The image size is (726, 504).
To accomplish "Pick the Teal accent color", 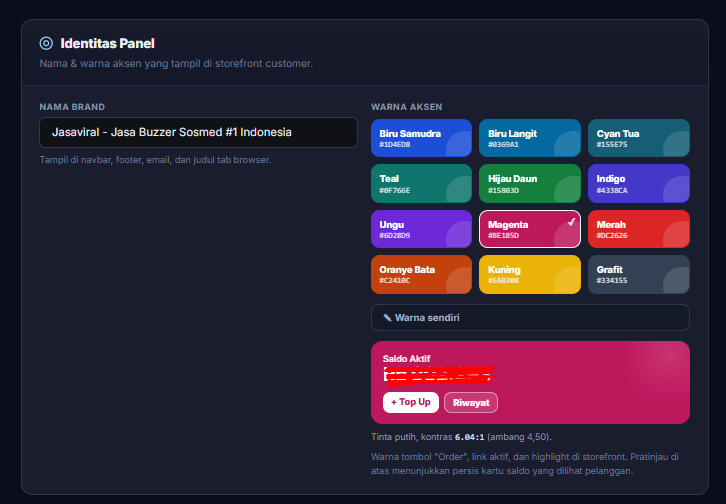I will tap(421, 183).
